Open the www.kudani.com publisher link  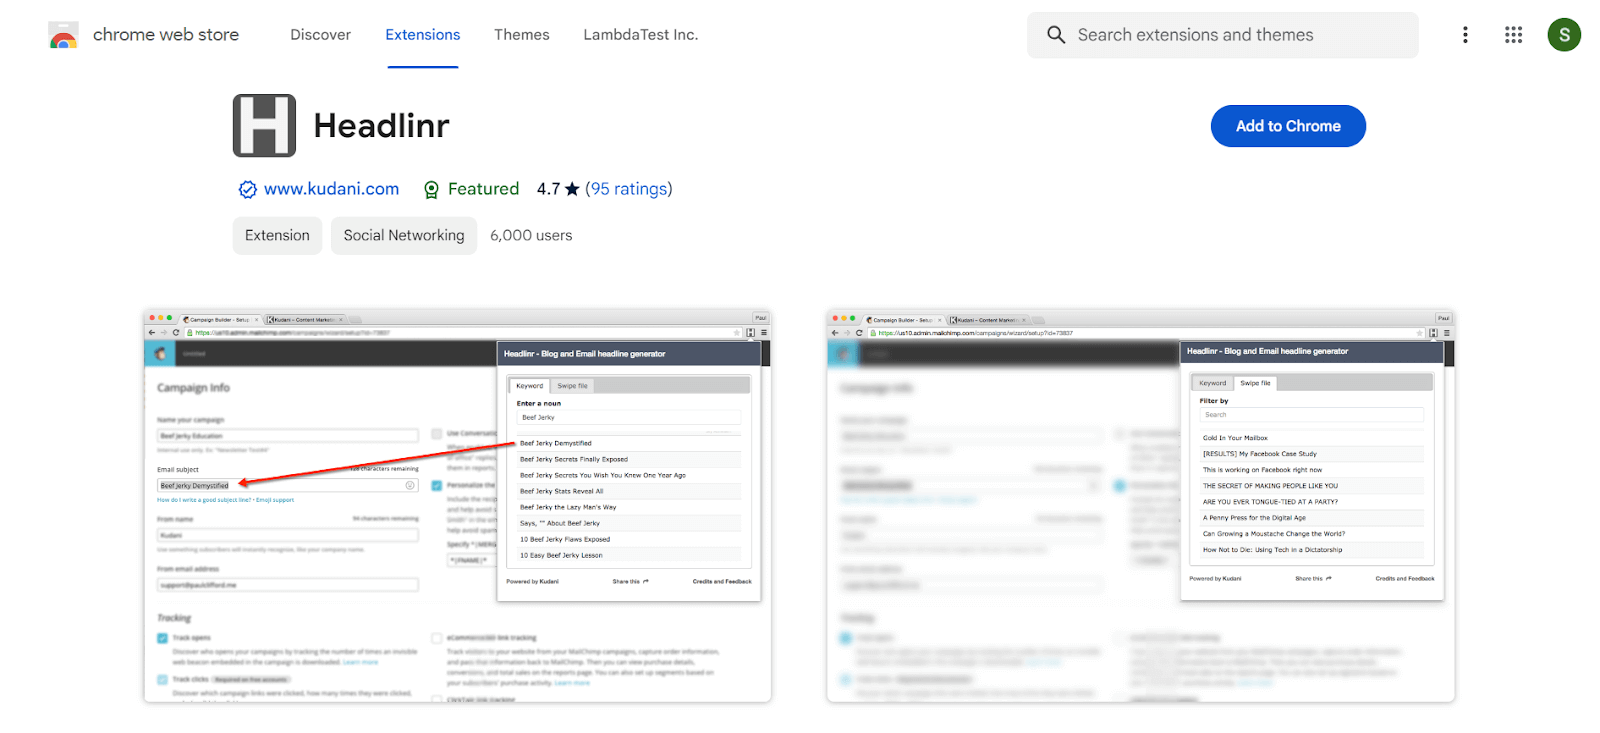[331, 189]
